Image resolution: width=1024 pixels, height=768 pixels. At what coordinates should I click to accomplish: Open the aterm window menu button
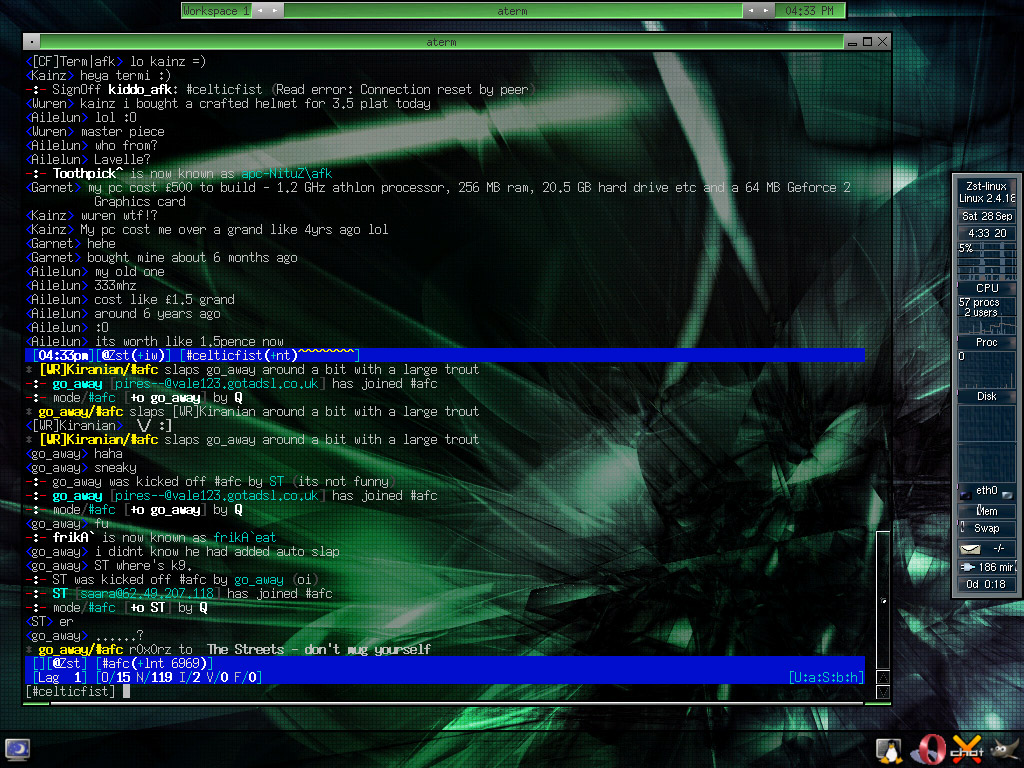(x=32, y=42)
